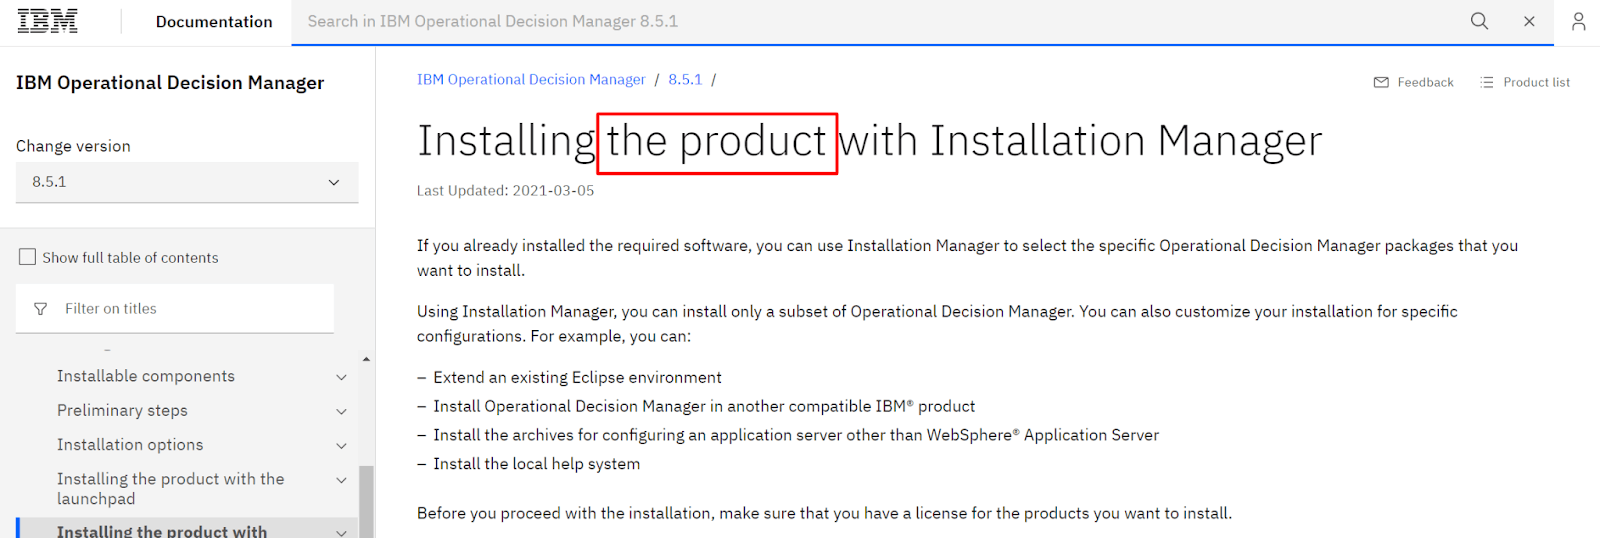Clear the search with the X icon

(1529, 21)
